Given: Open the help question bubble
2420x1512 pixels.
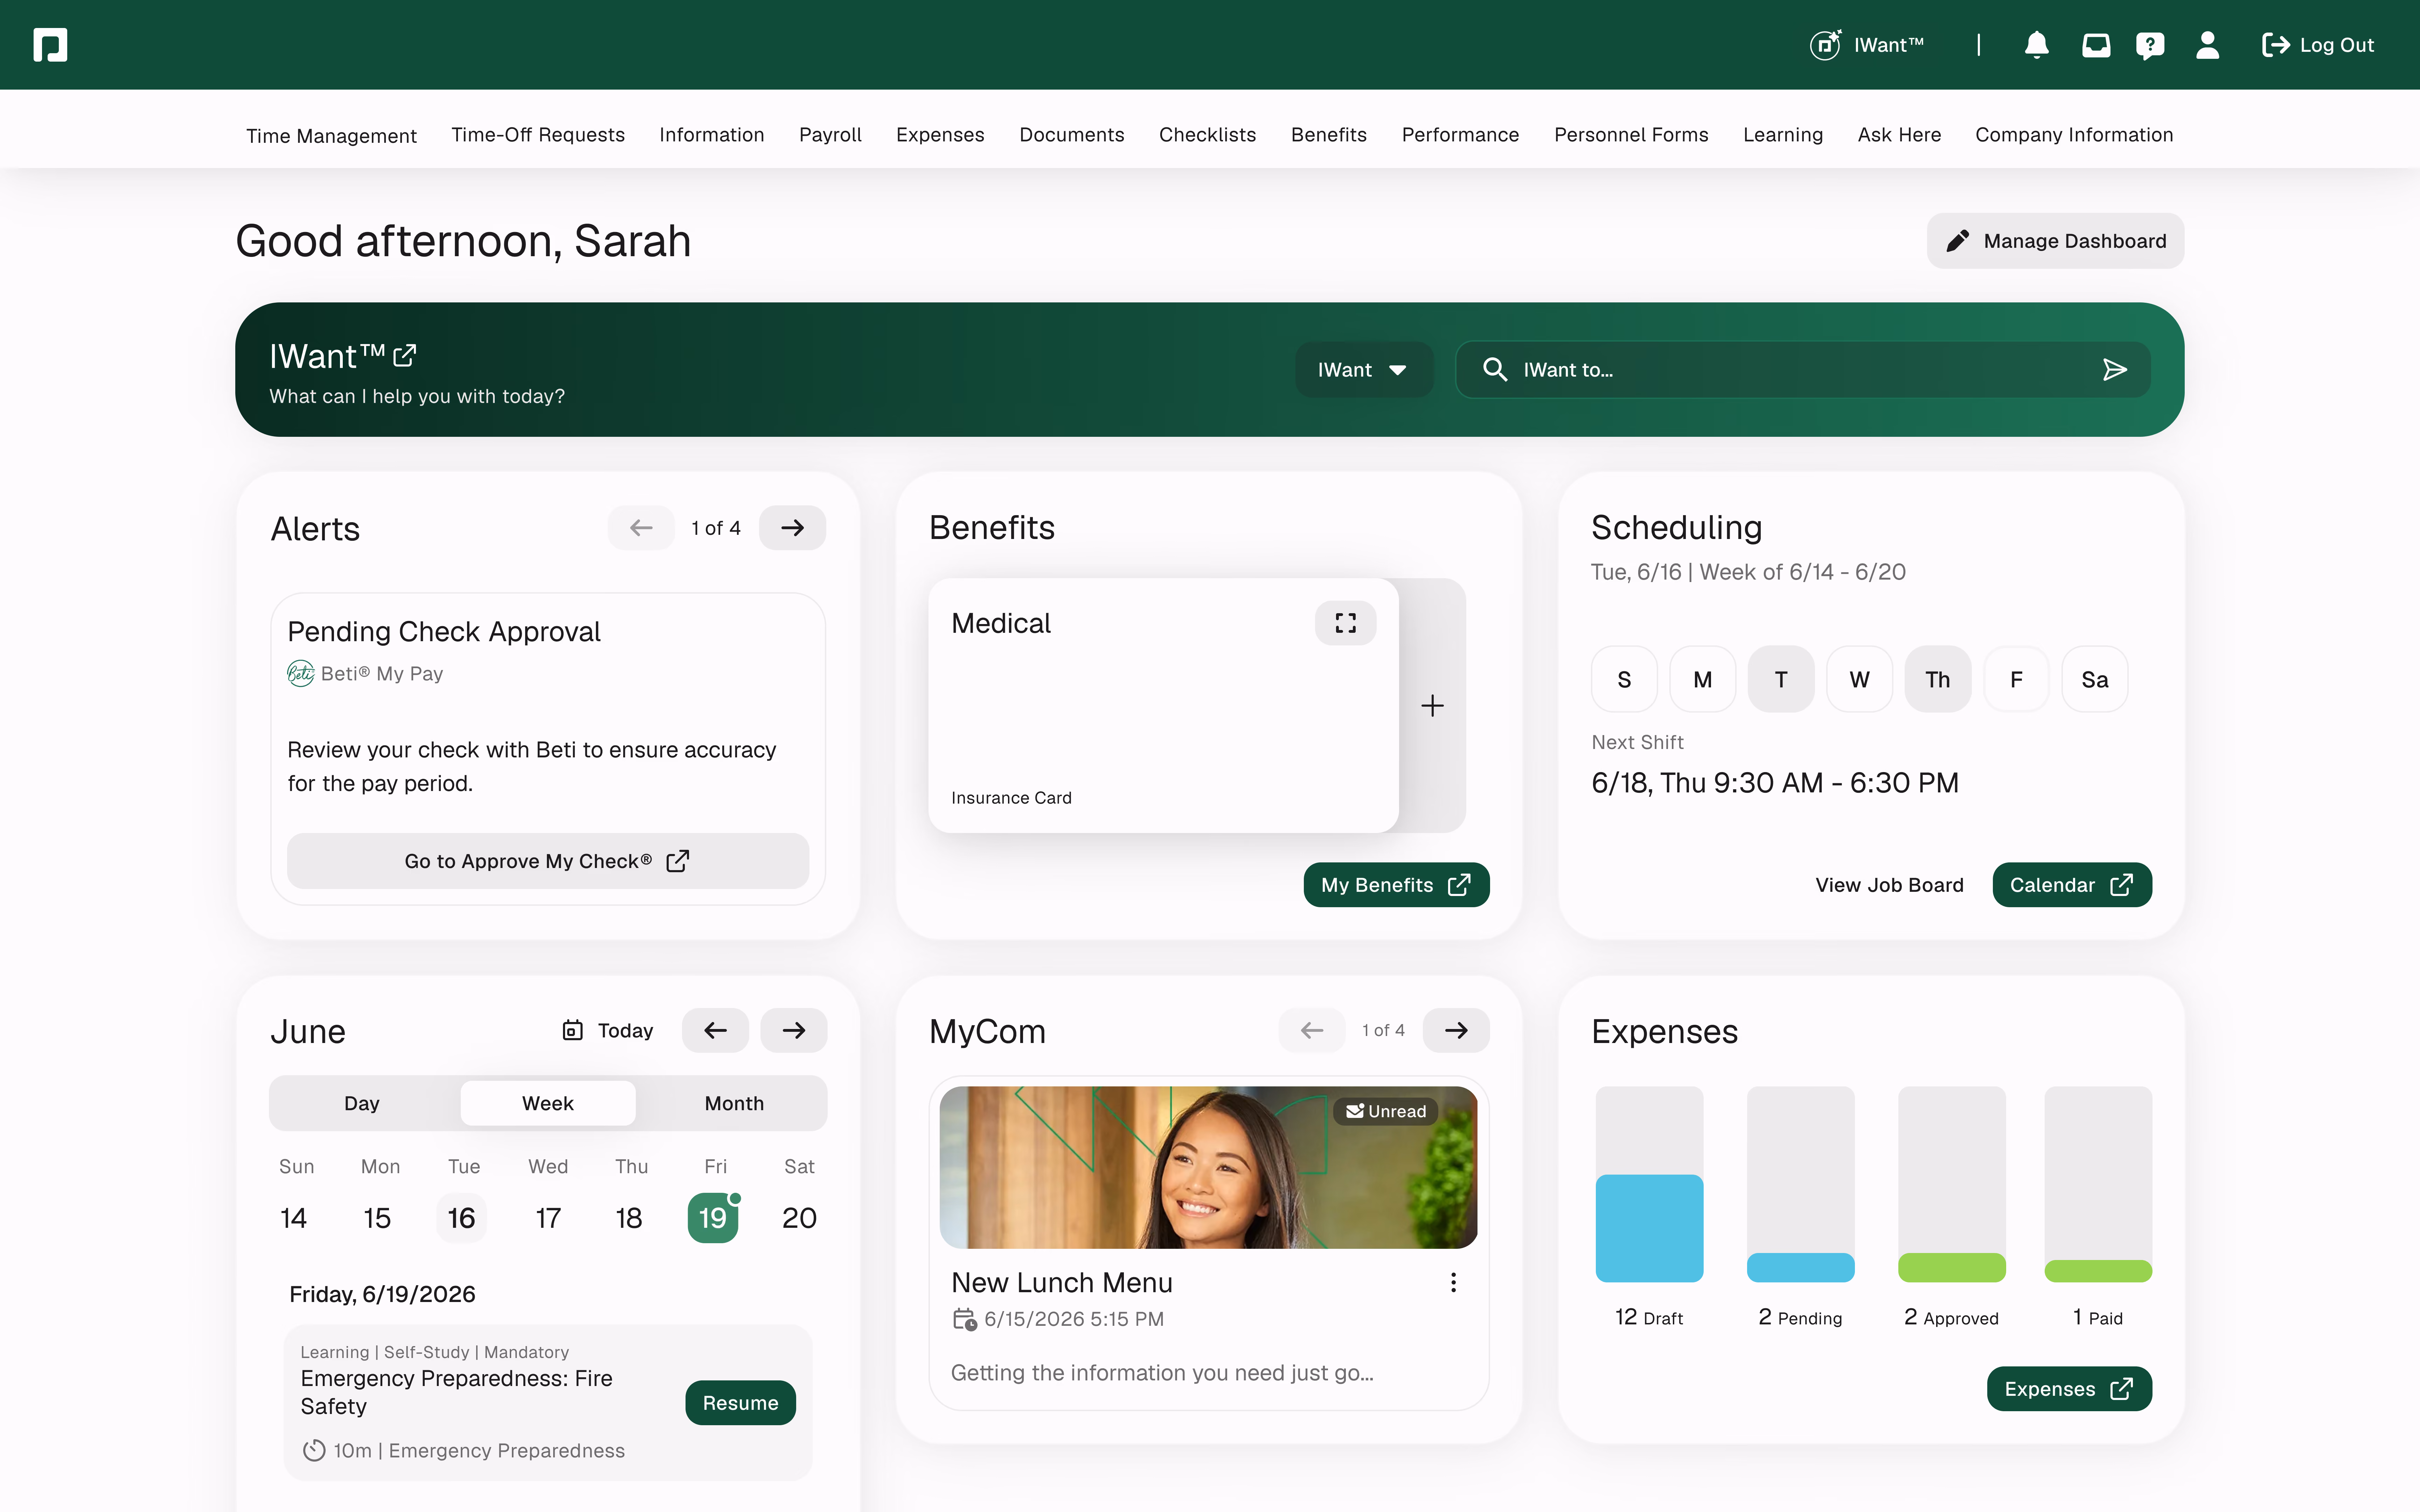Looking at the screenshot, I should [2150, 45].
